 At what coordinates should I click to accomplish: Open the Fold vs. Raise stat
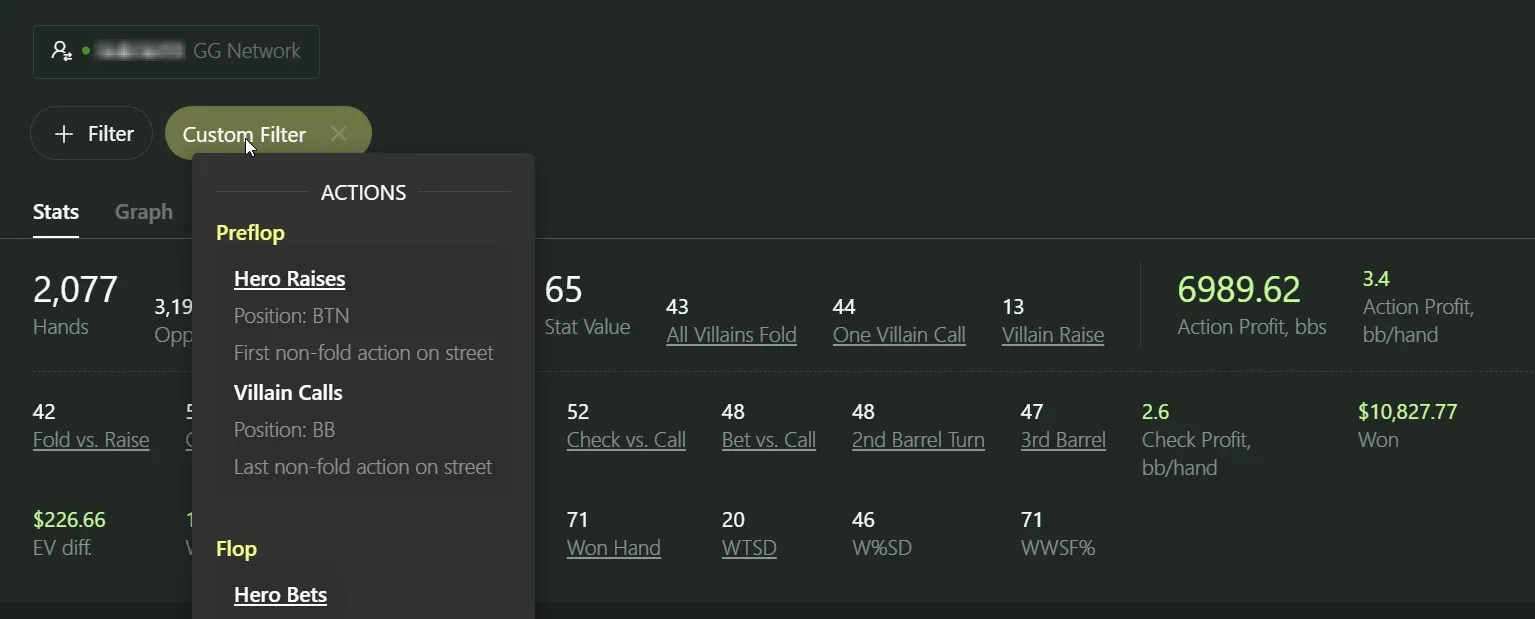tap(91, 440)
